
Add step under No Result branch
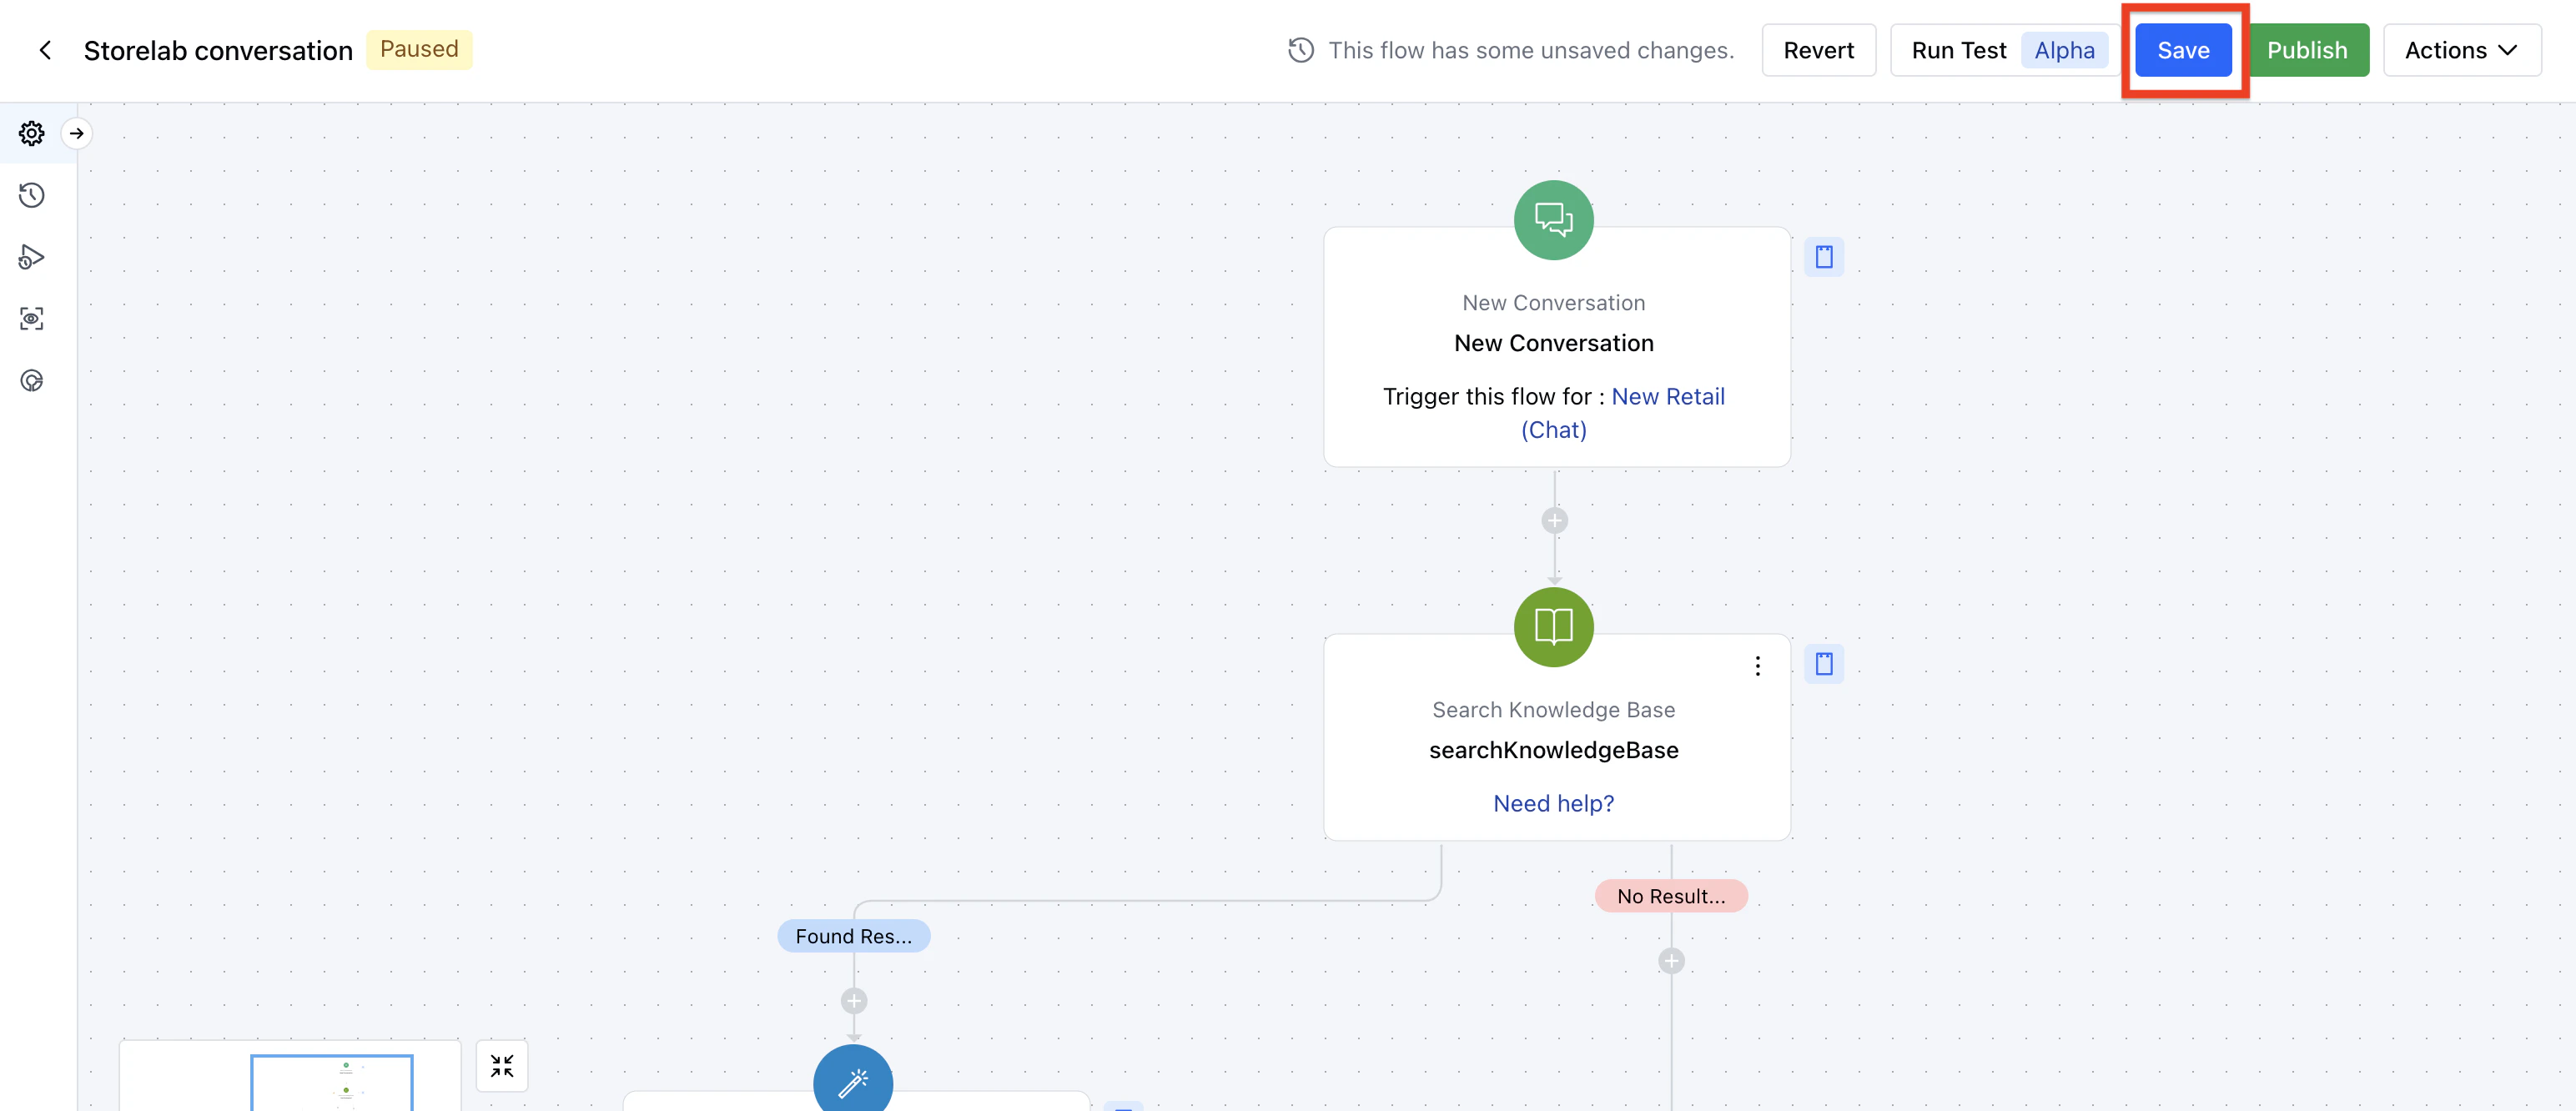(x=1671, y=961)
